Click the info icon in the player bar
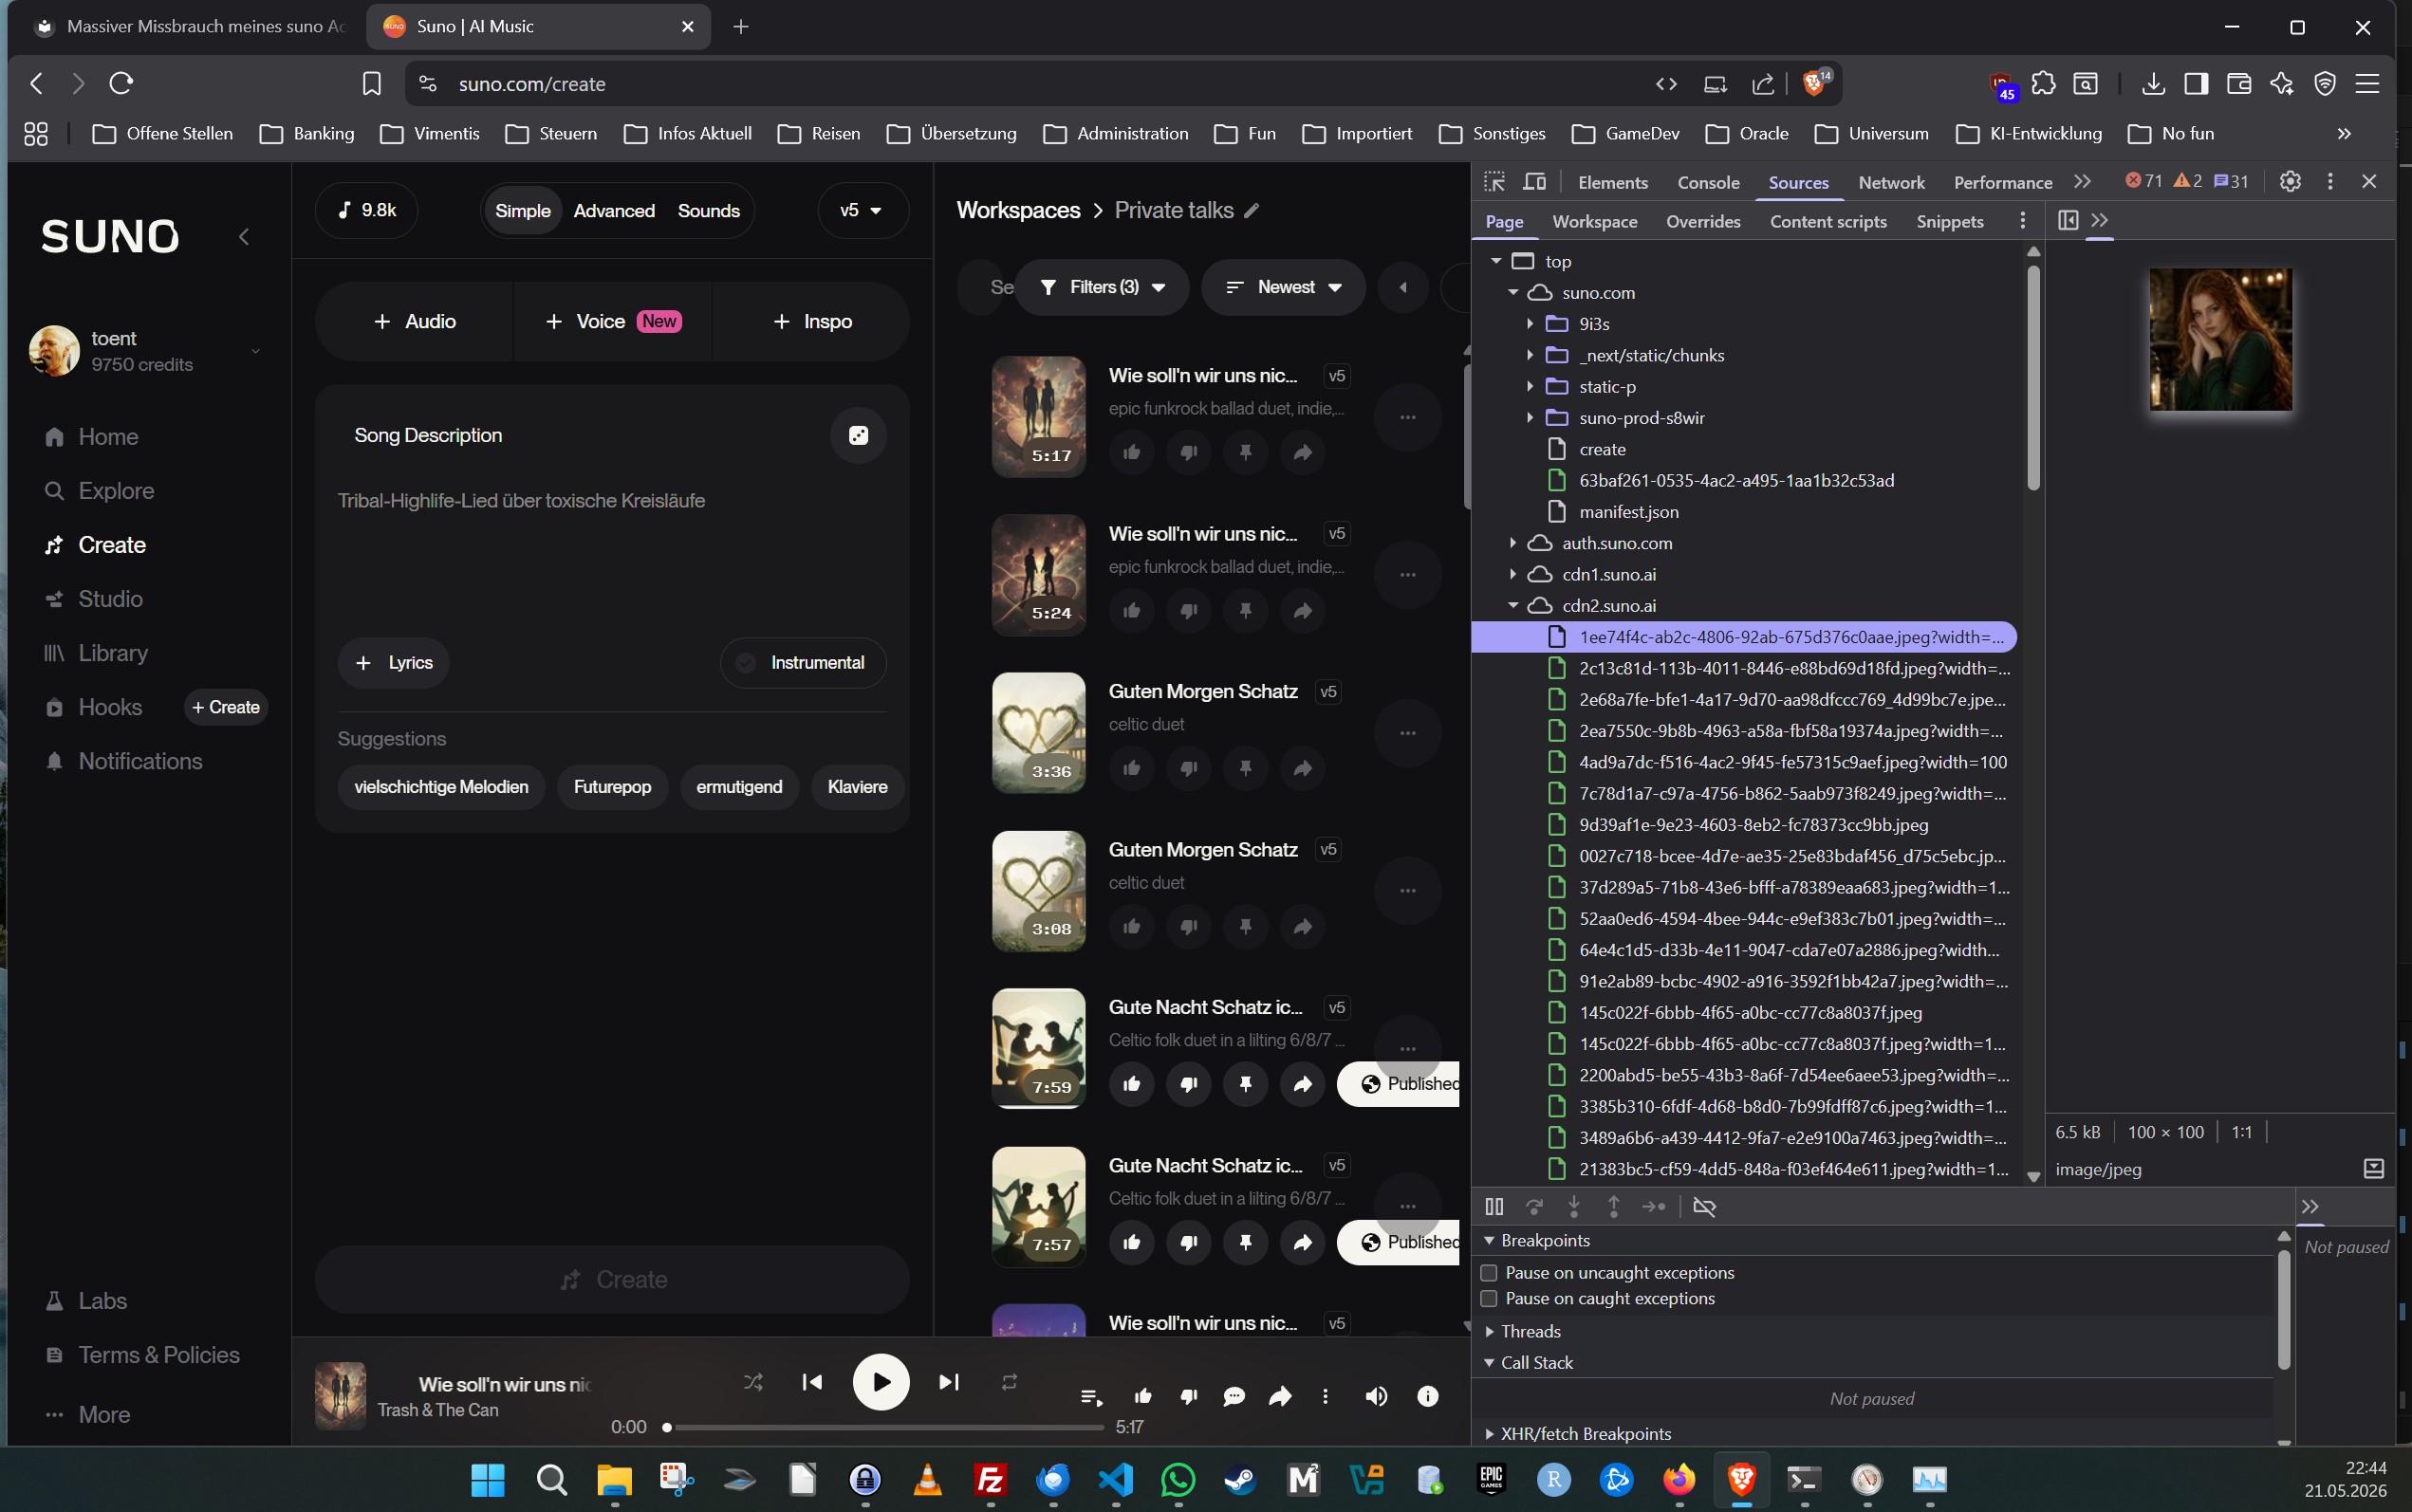Screen dimensions: 2412x1512 coord(1428,1396)
